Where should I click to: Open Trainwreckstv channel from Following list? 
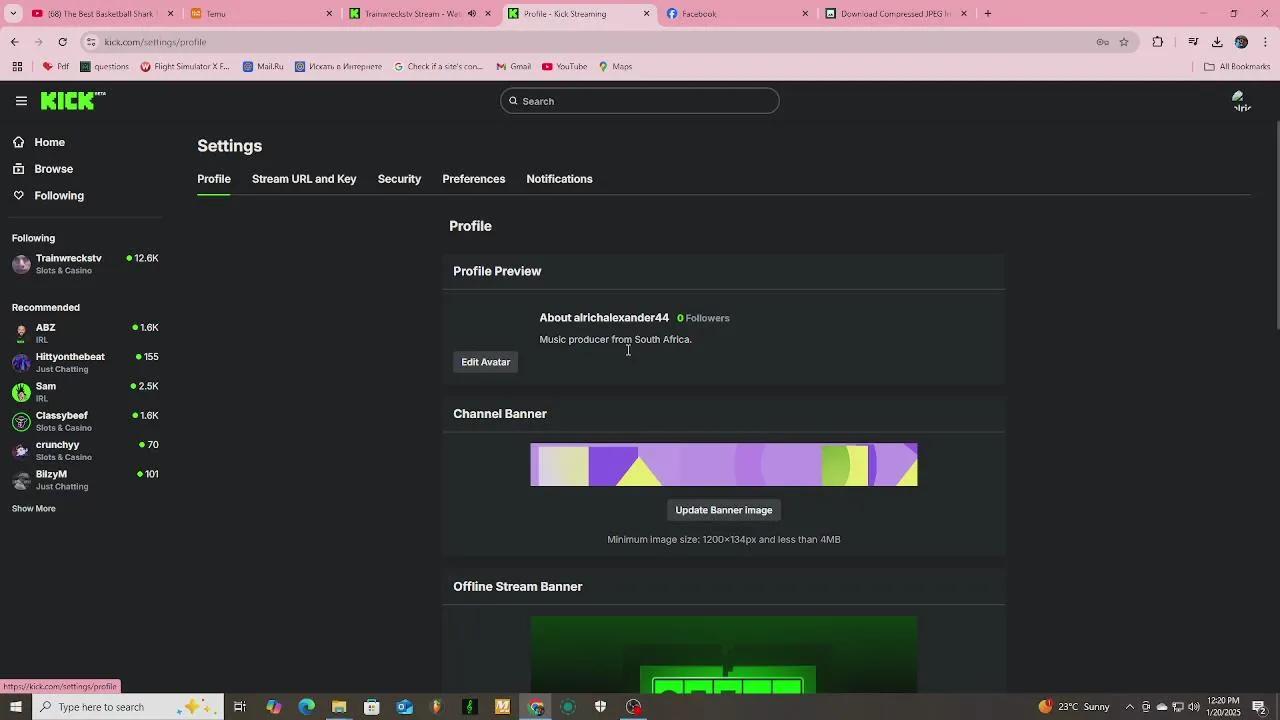tap(85, 264)
